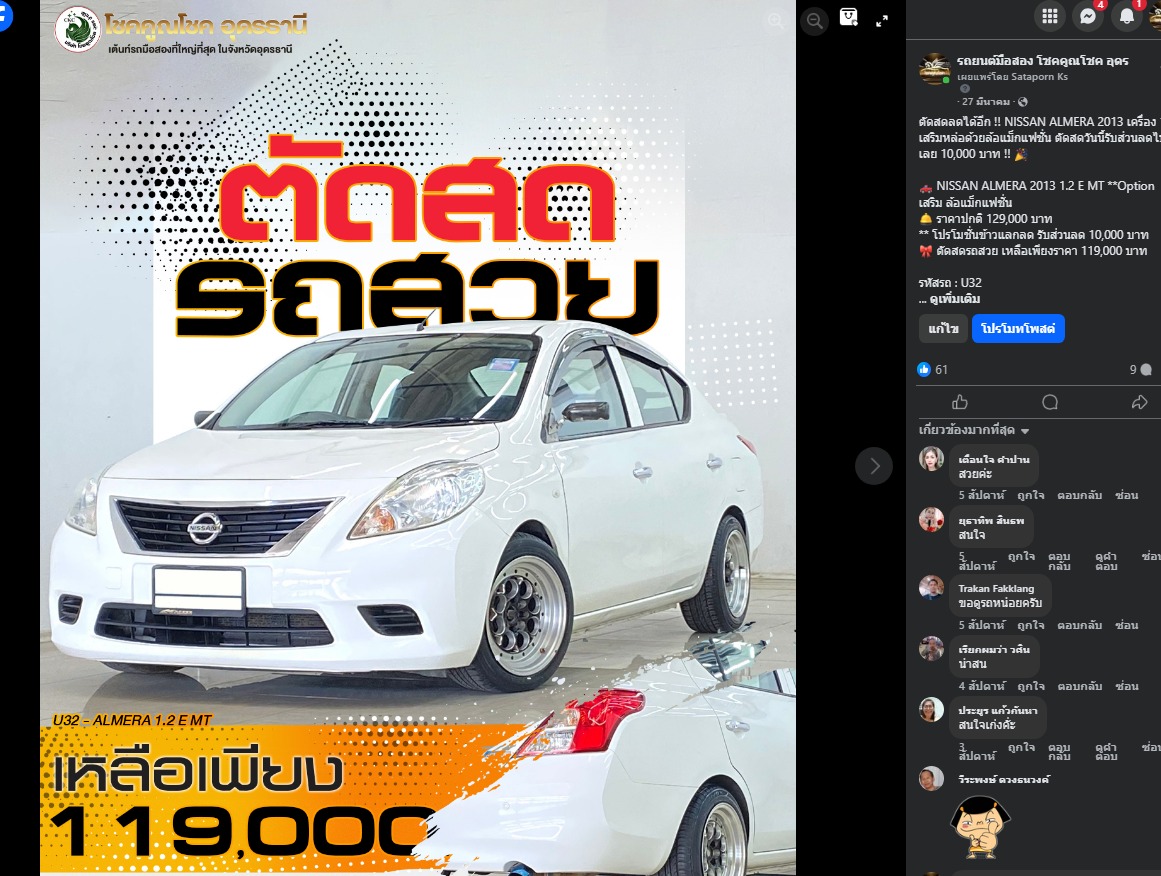Click the แก้ไข edit button
This screenshot has width=1161, height=876.
pyautogui.click(x=943, y=329)
